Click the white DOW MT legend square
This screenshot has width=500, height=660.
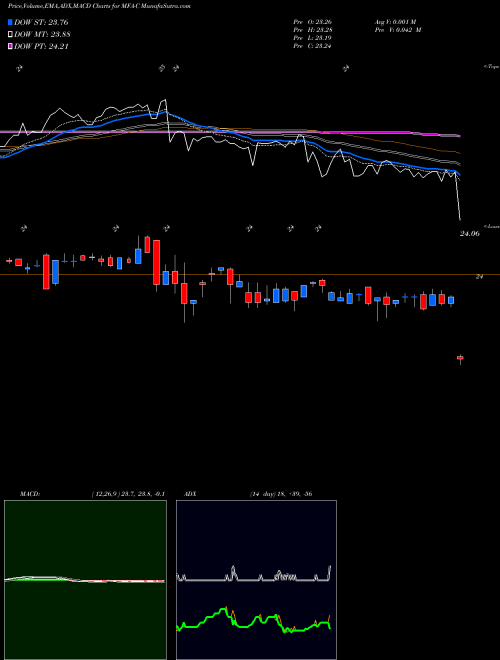[x=10, y=35]
